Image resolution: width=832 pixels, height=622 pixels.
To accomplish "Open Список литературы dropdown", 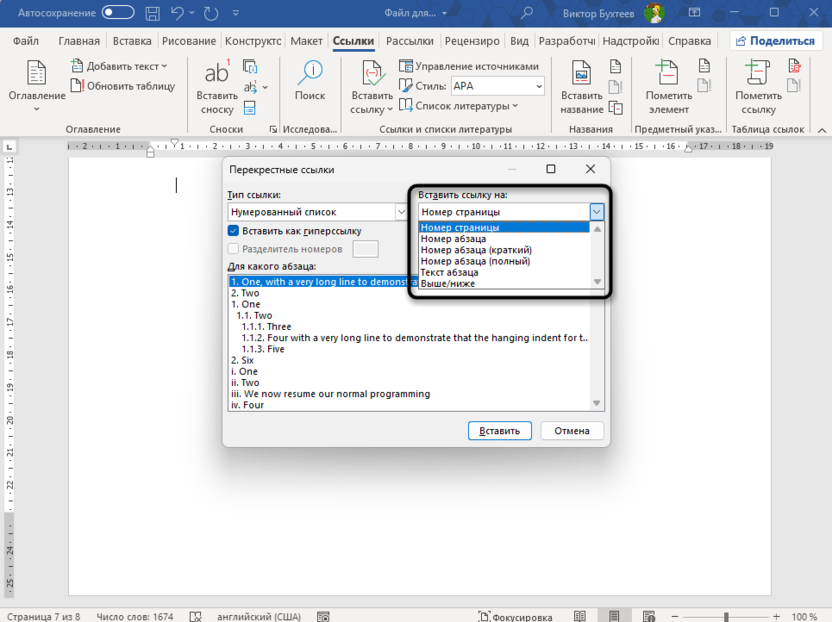I will (458, 106).
